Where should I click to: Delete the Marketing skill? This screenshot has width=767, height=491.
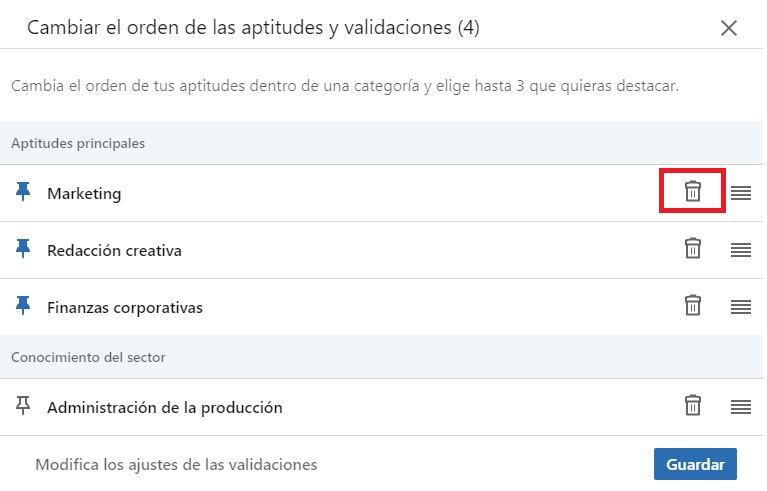692,192
